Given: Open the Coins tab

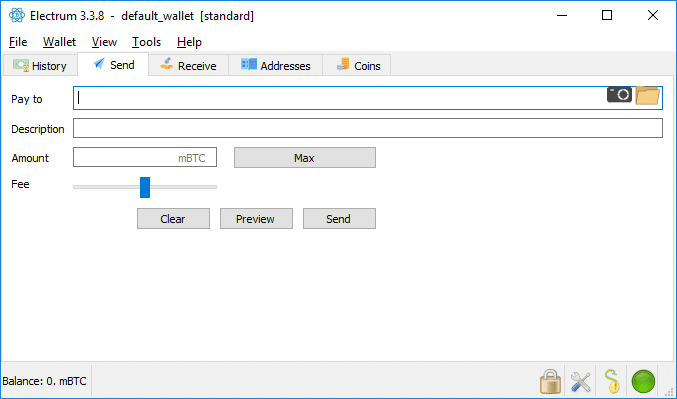Looking at the screenshot, I should tap(357, 66).
